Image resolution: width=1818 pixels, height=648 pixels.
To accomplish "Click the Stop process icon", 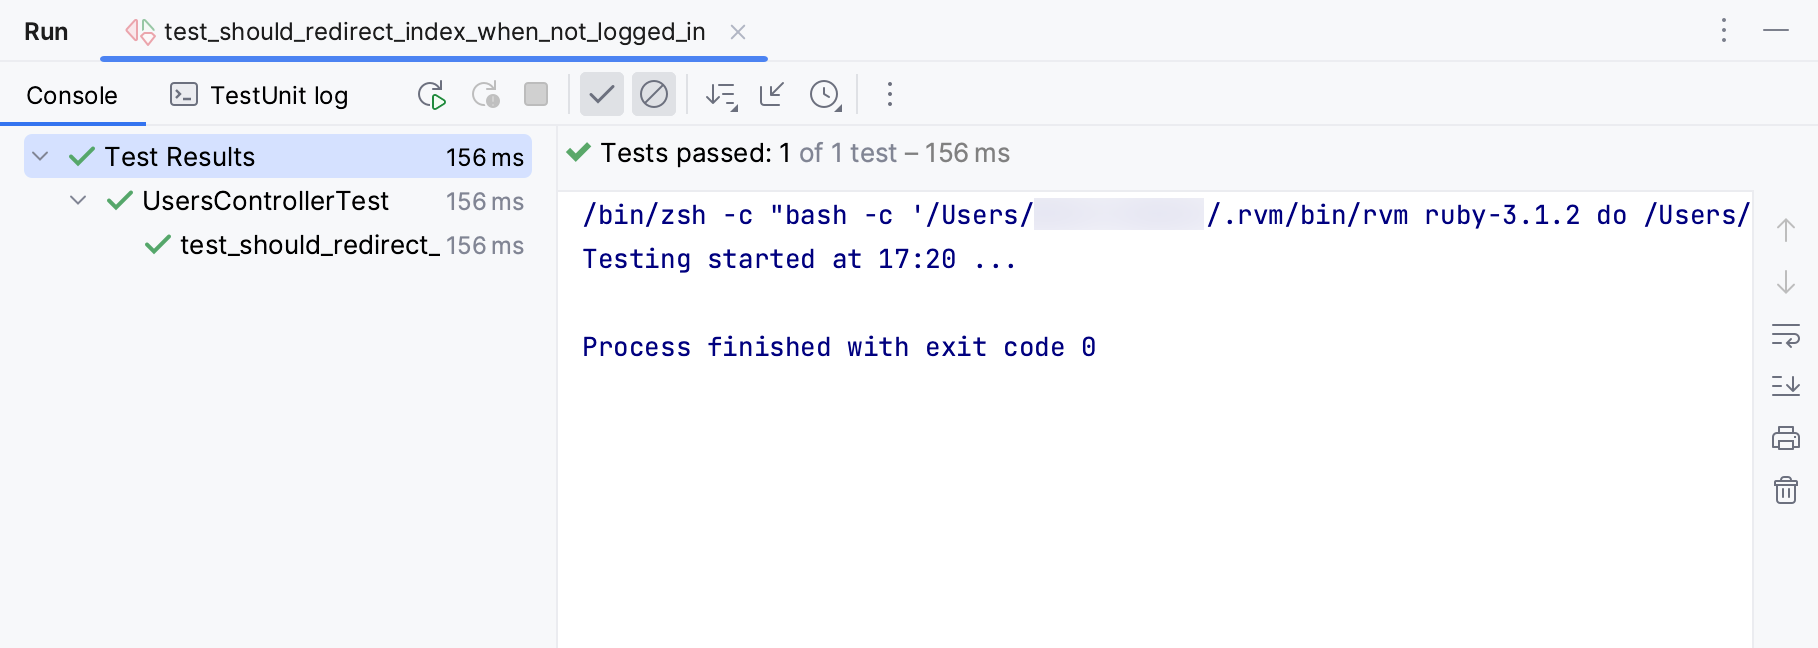I will 535,94.
